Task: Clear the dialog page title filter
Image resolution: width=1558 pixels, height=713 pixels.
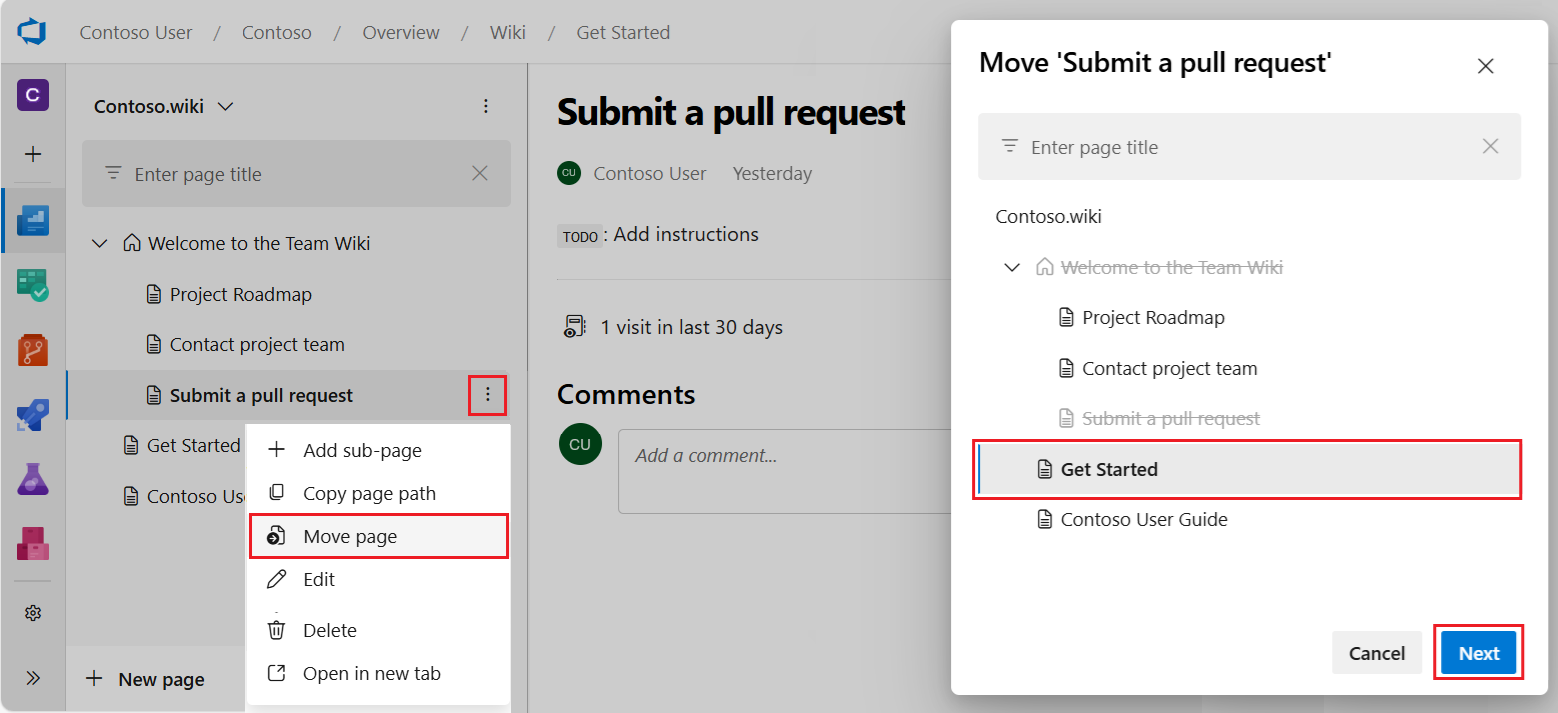Action: 1490,146
